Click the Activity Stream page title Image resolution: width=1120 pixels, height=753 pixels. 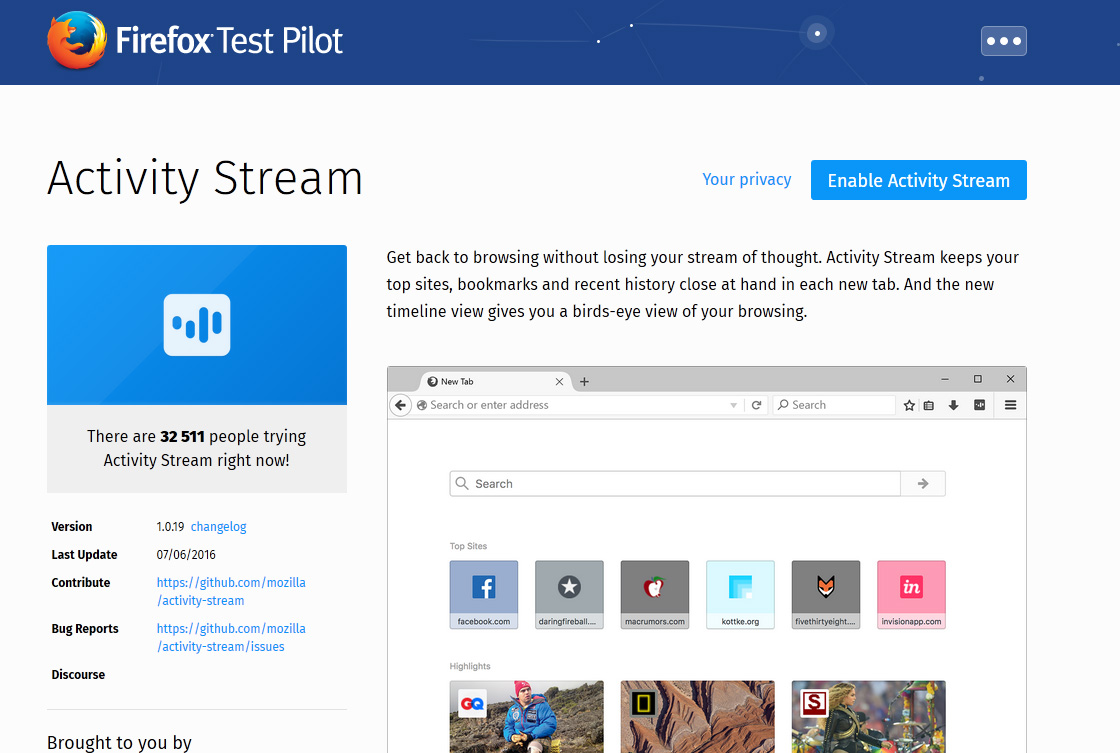pyautogui.click(x=205, y=178)
